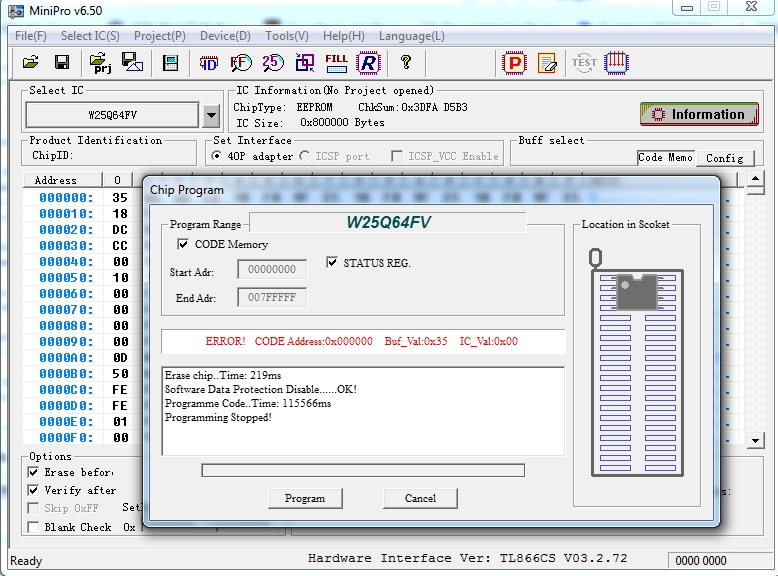Click the chip ID toolbar icon
This screenshot has width=778, height=576.
(x=208, y=63)
